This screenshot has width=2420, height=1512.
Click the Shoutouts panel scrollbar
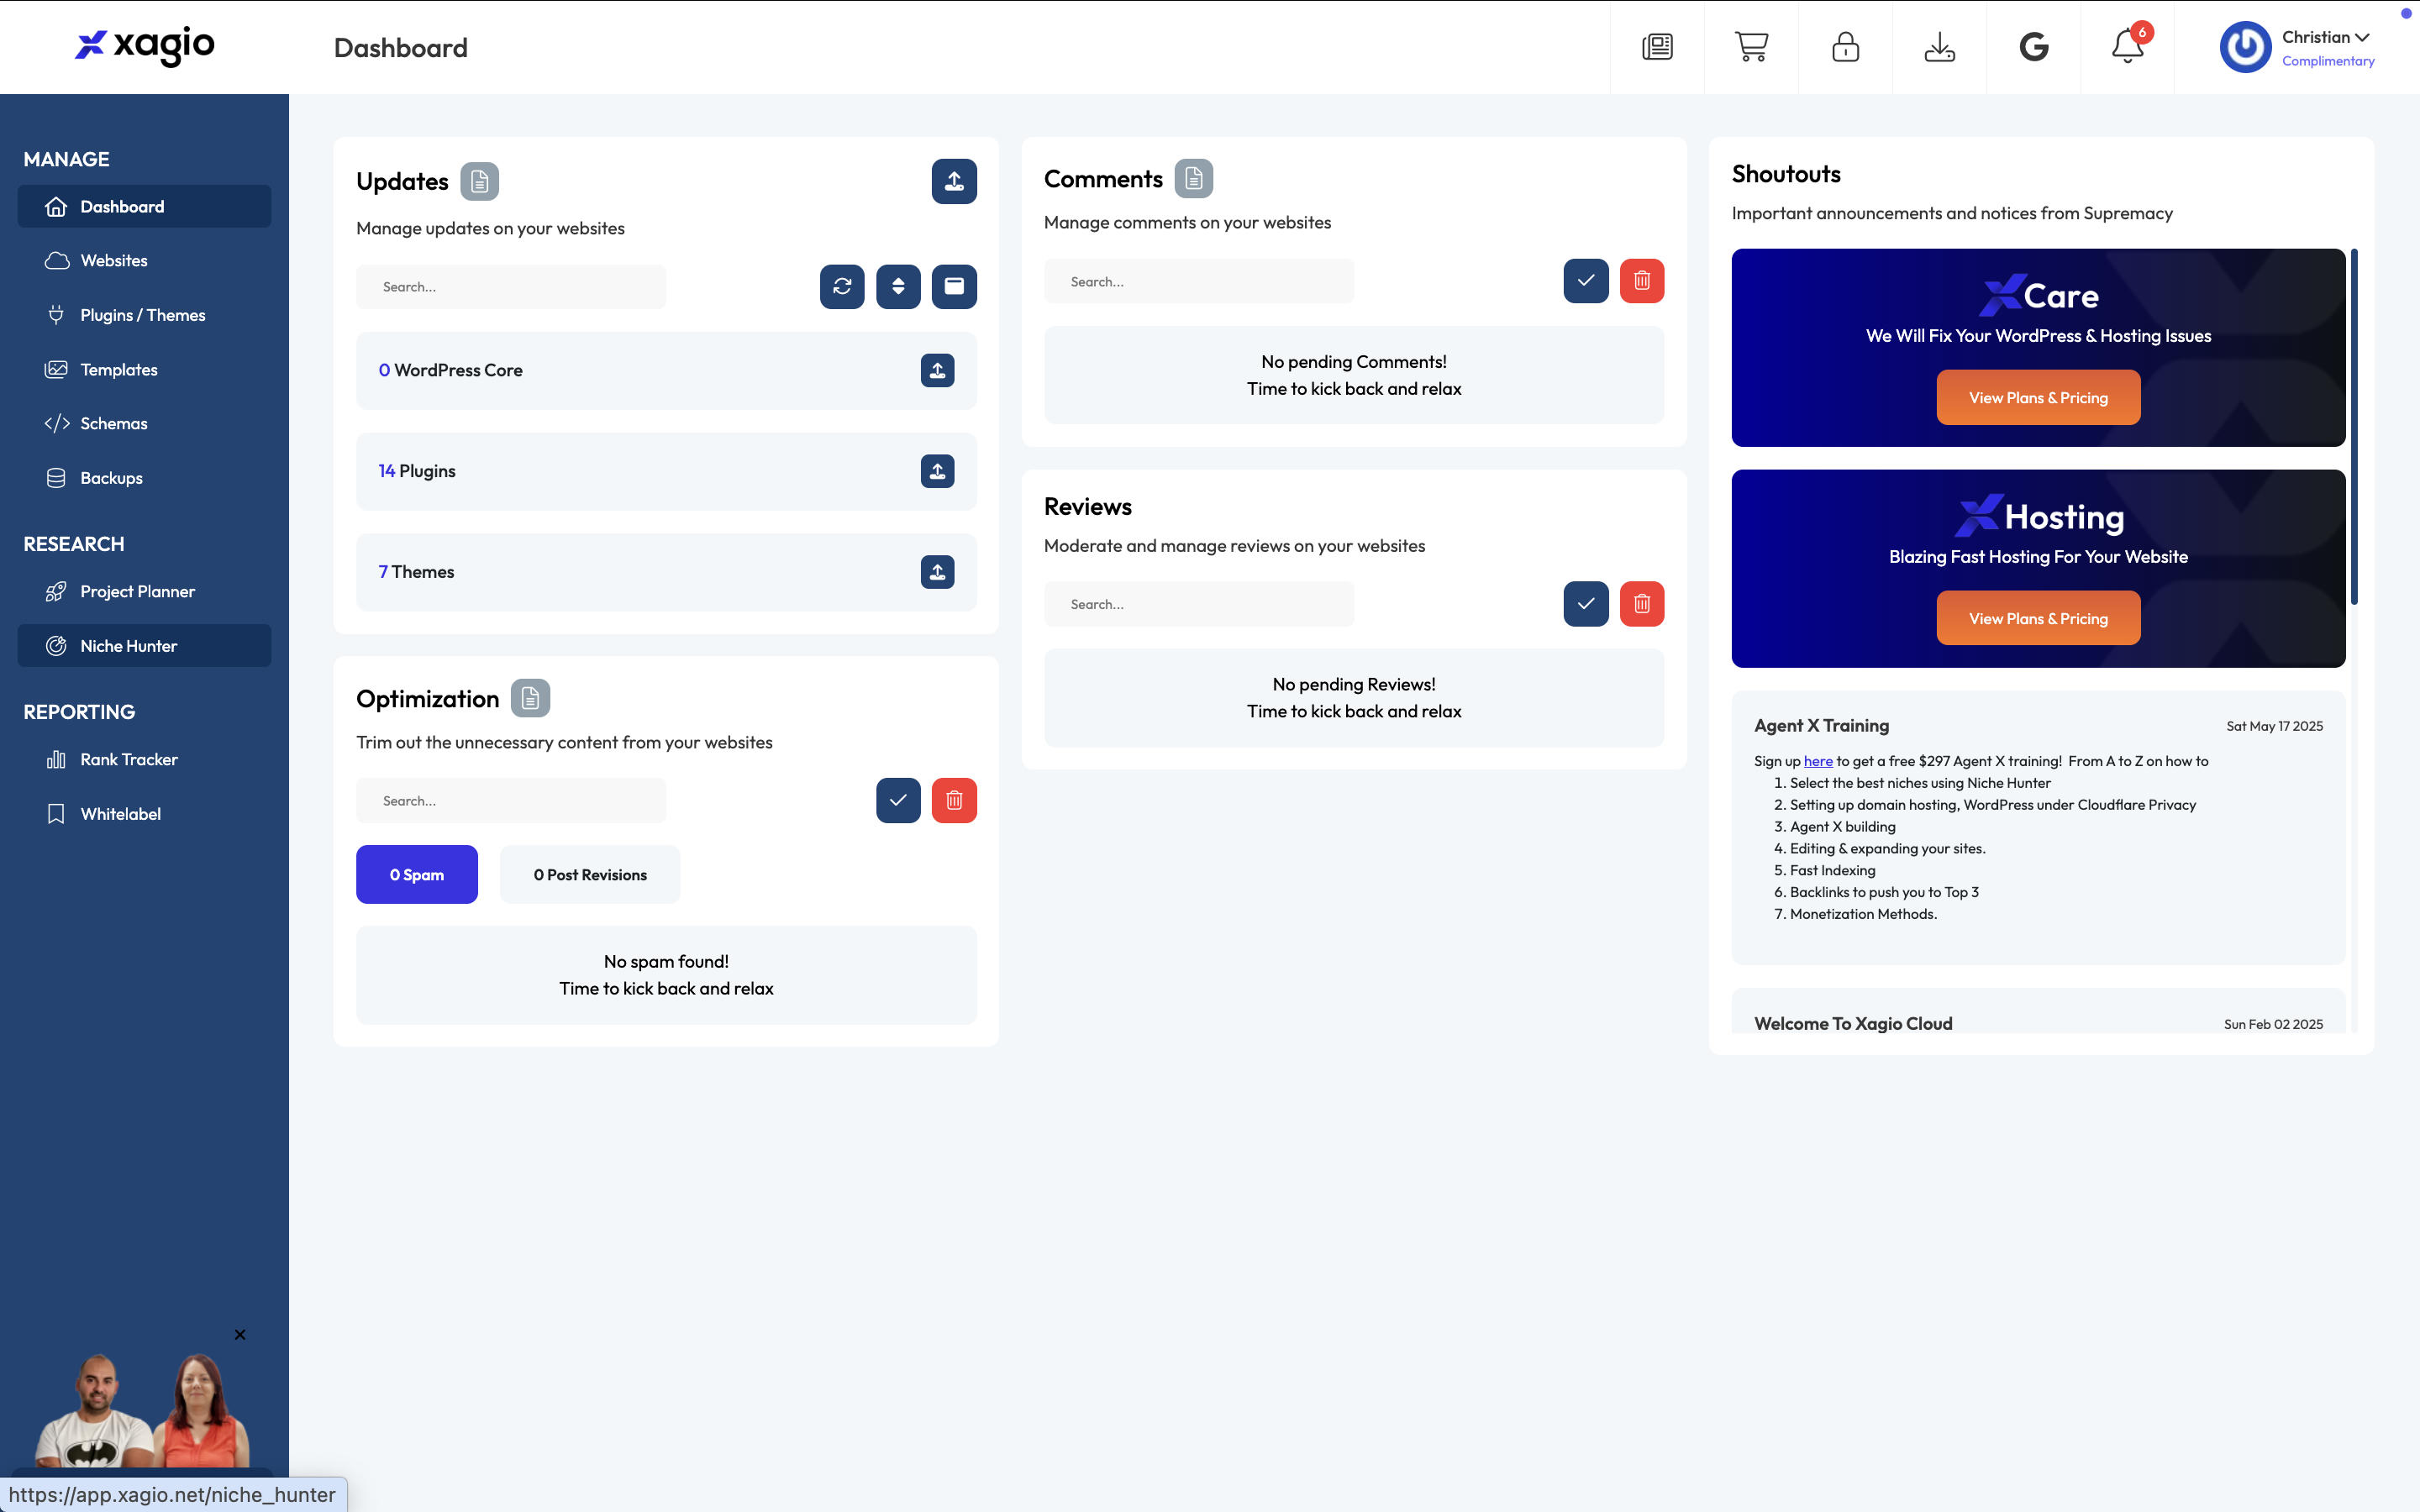click(2354, 427)
